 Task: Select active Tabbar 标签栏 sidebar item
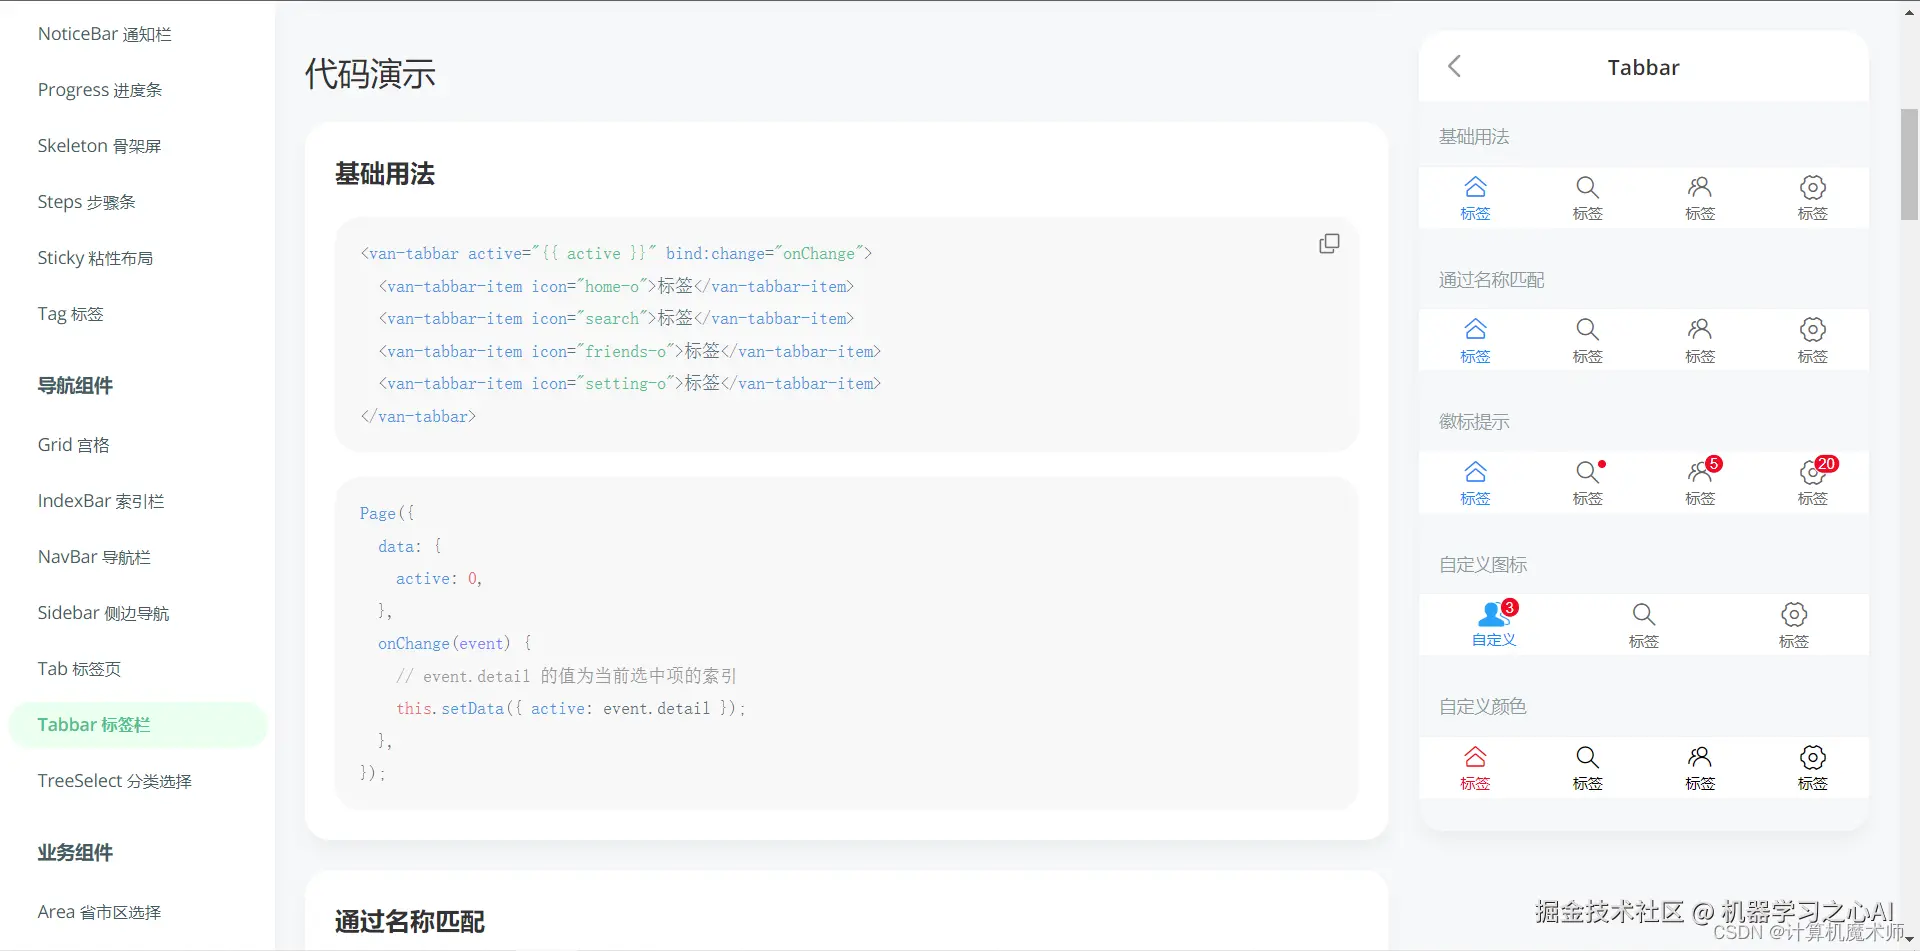138,725
